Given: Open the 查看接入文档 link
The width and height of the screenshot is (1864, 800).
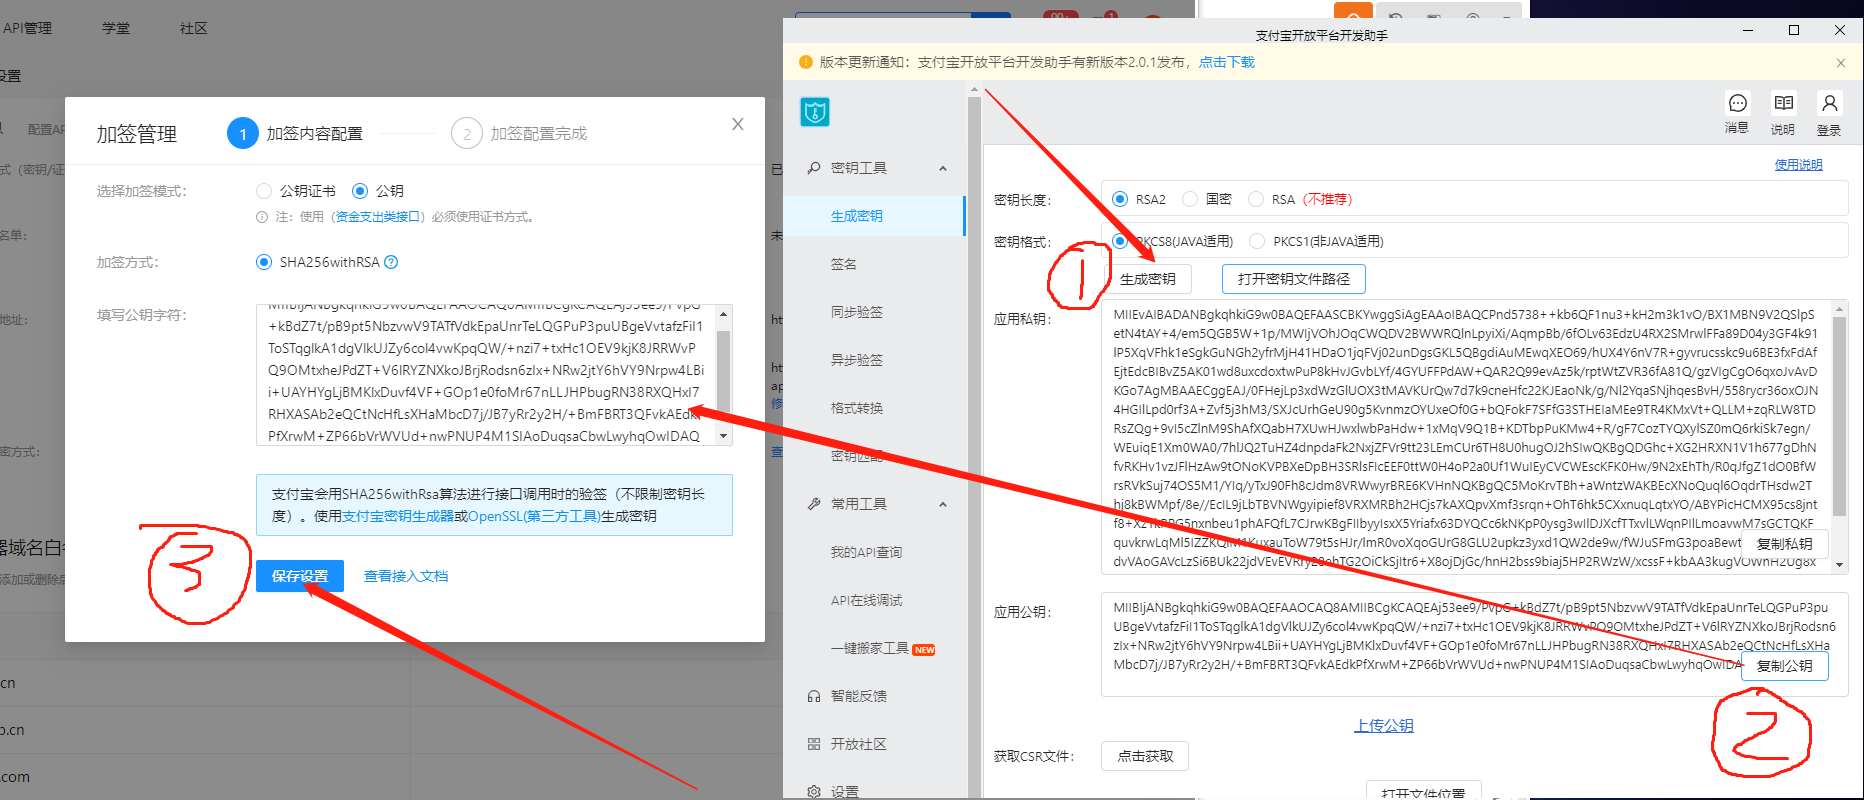Looking at the screenshot, I should (406, 576).
